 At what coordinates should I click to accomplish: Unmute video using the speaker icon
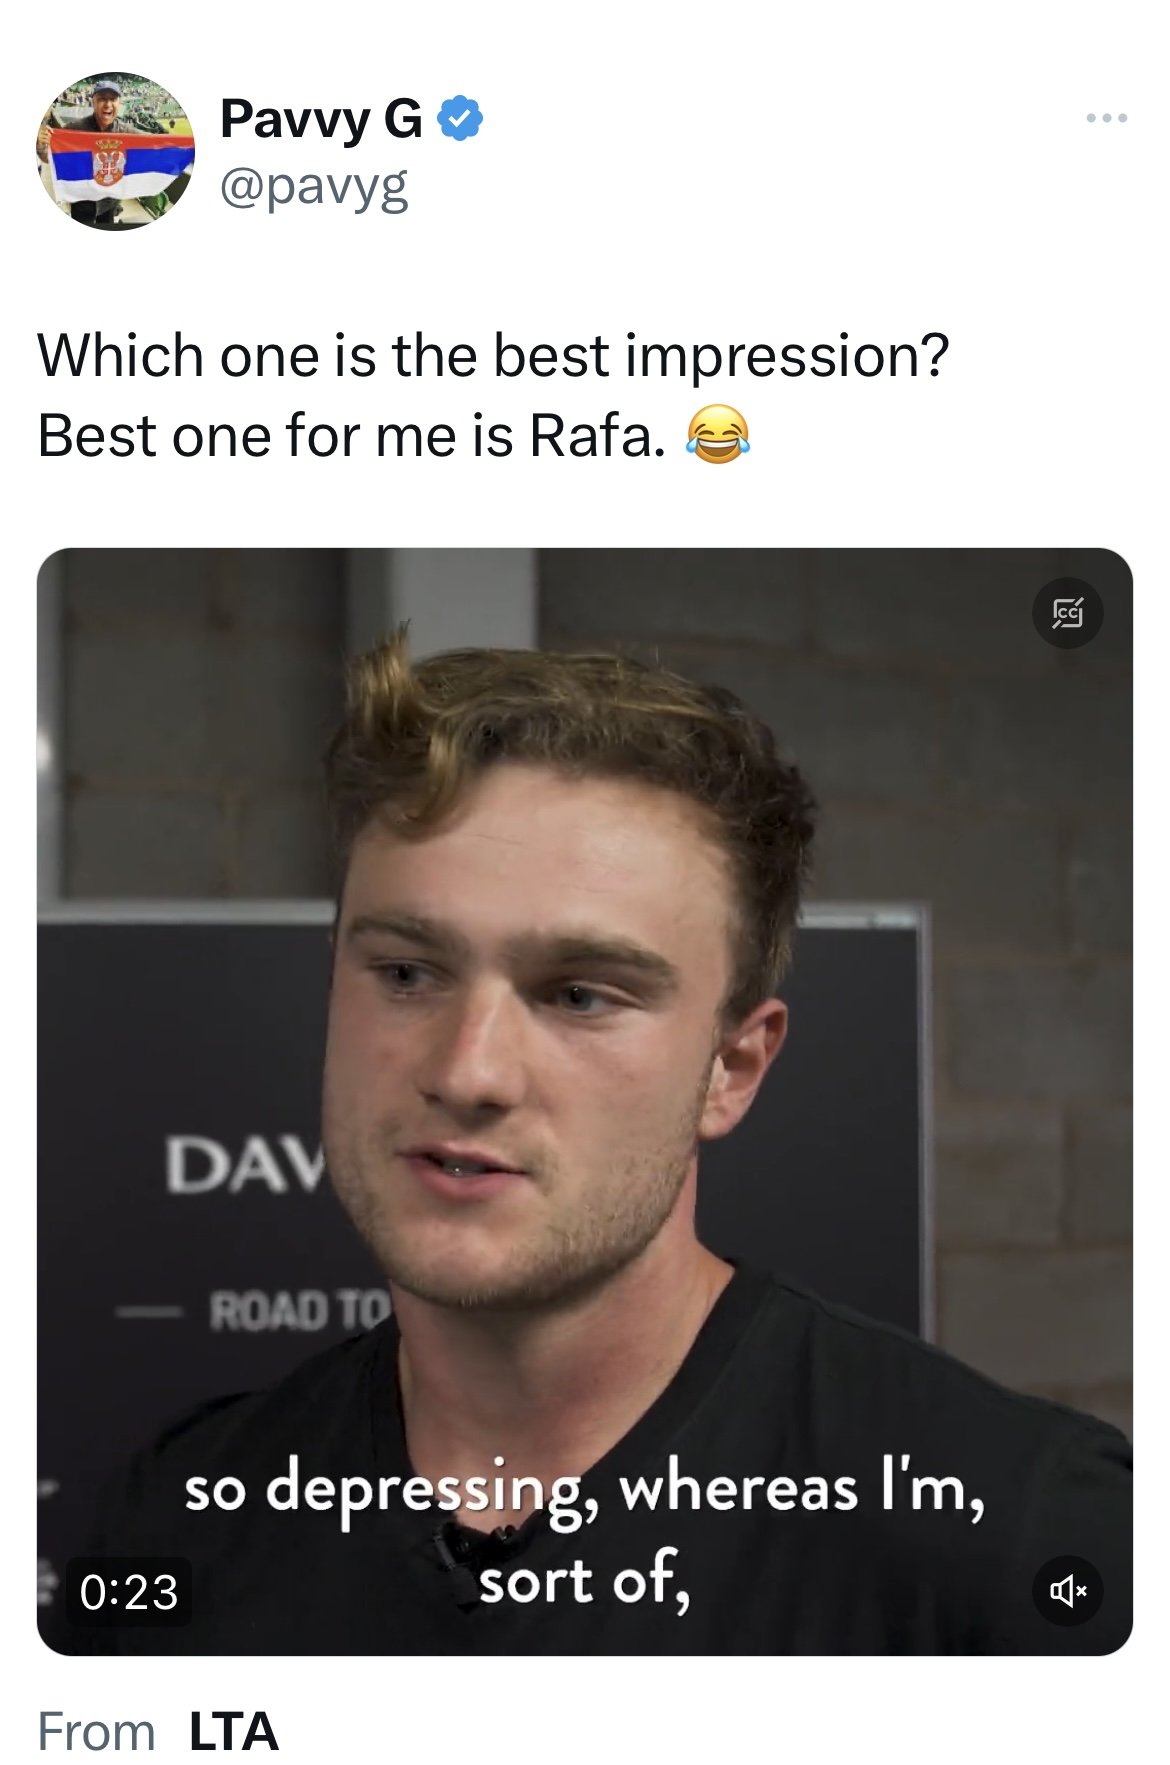point(1067,1590)
